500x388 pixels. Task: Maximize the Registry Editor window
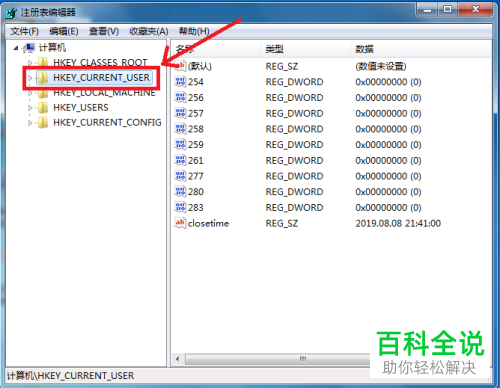point(448,10)
